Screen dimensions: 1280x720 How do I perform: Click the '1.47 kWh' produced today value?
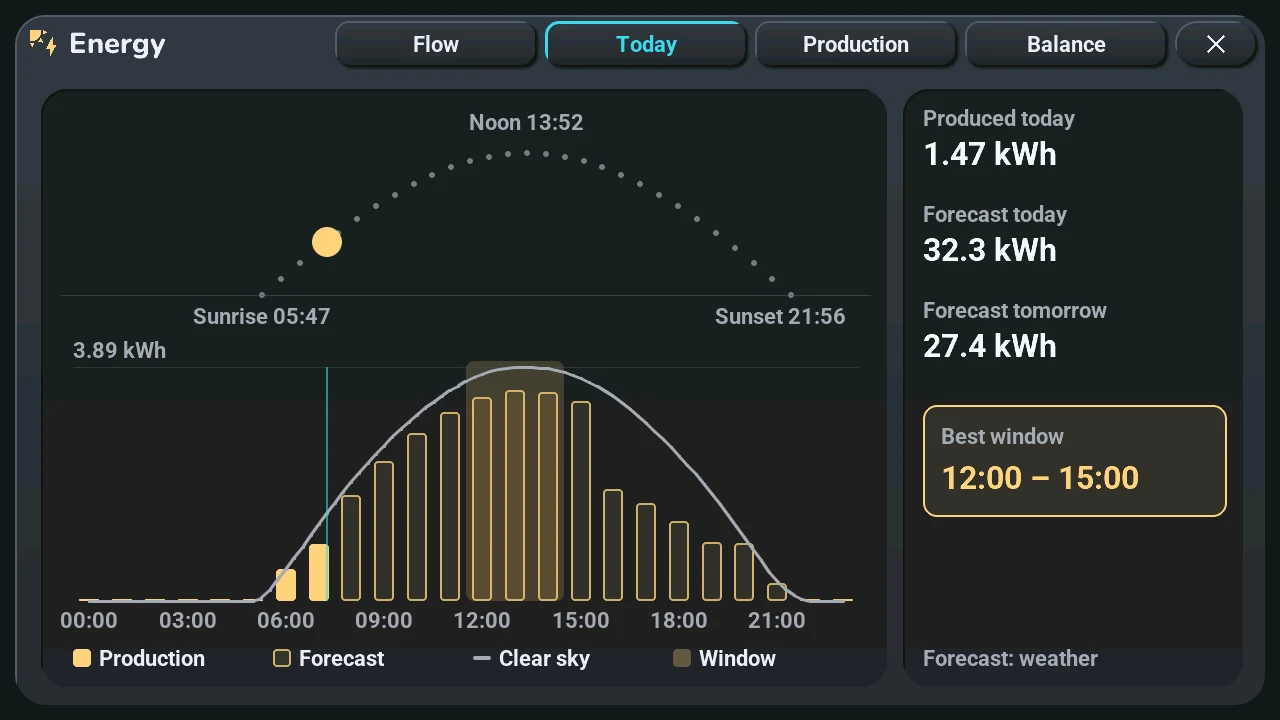pos(990,154)
